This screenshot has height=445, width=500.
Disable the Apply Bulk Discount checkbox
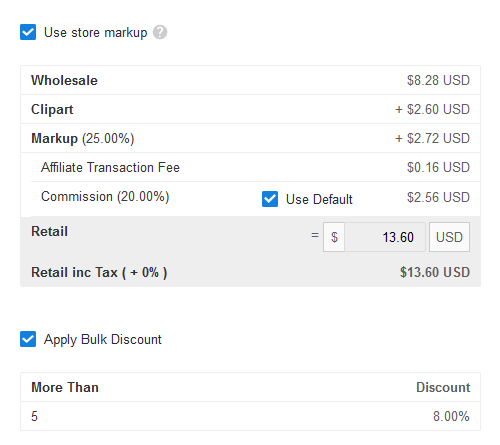point(28,339)
